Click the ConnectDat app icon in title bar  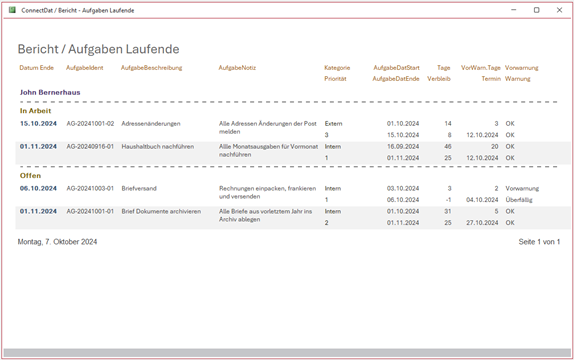tap(12, 10)
